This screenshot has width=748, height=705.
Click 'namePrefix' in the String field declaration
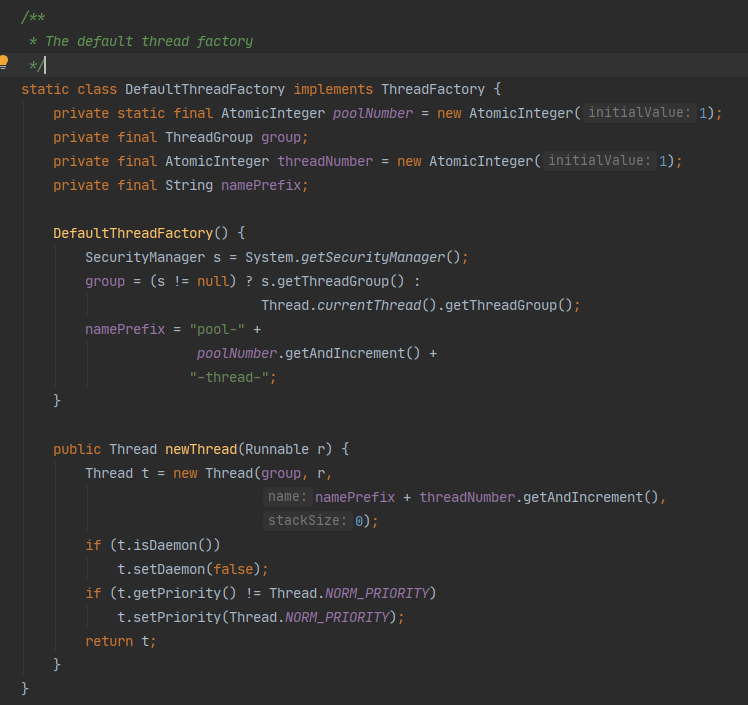pyautogui.click(x=261, y=186)
